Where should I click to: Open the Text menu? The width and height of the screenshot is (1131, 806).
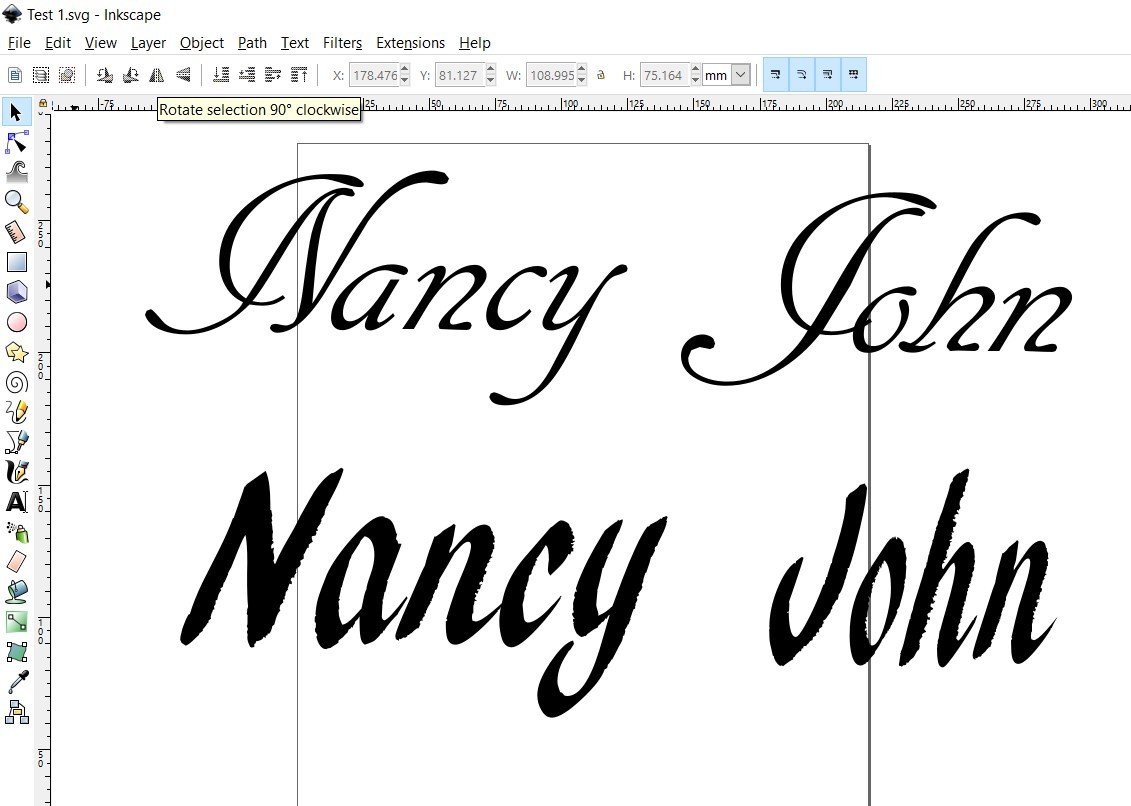pos(295,43)
